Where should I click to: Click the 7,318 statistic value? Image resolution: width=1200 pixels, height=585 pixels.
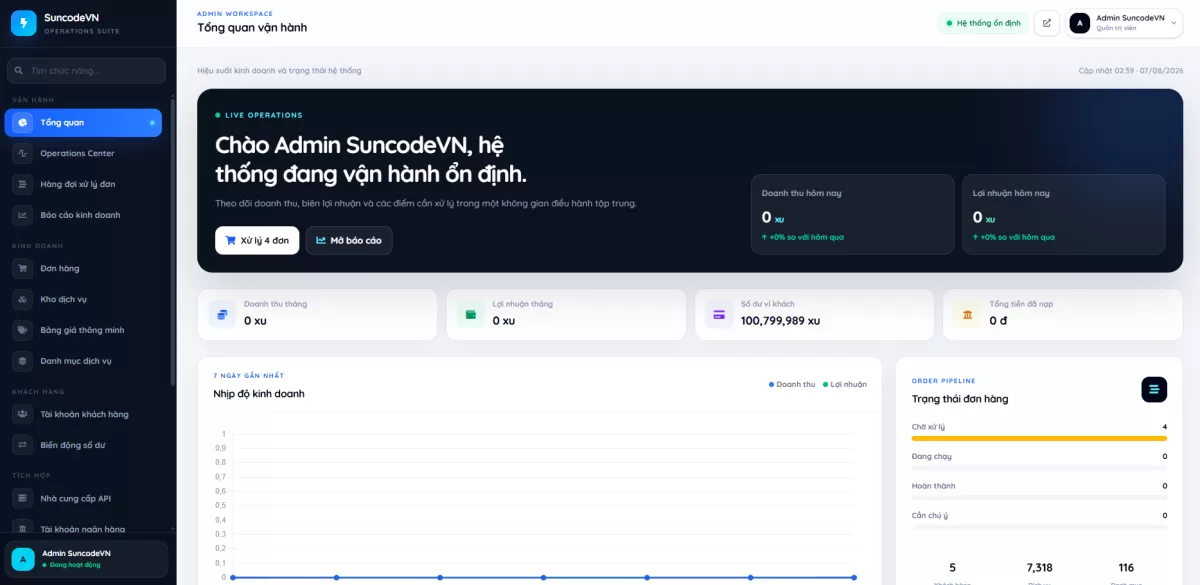tap(1039, 568)
